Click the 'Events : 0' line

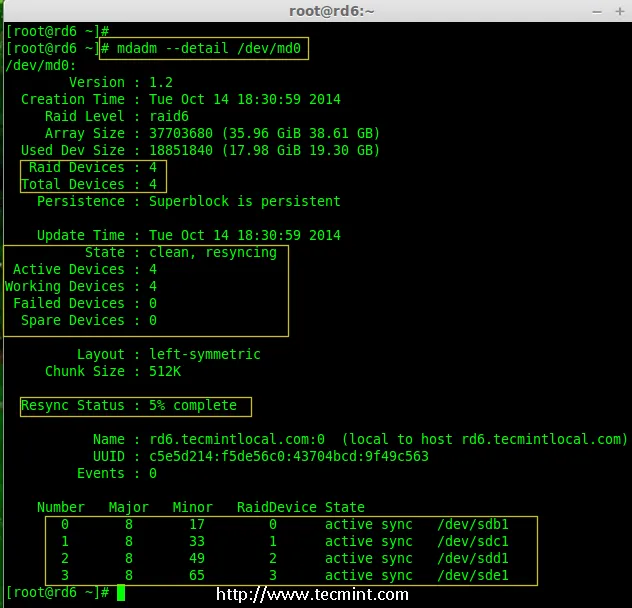coord(117,473)
